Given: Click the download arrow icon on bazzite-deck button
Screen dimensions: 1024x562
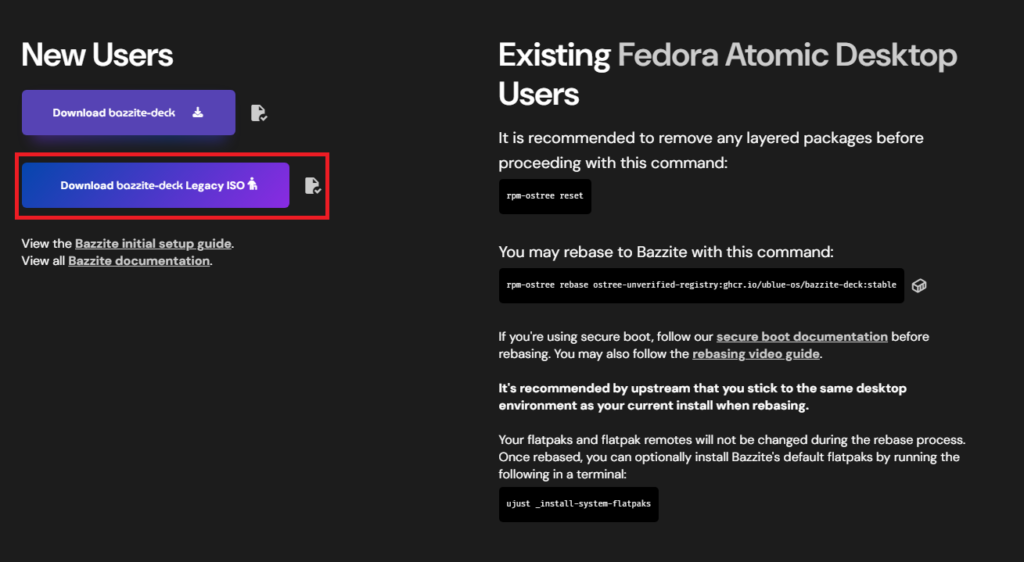Looking at the screenshot, I should [x=198, y=112].
